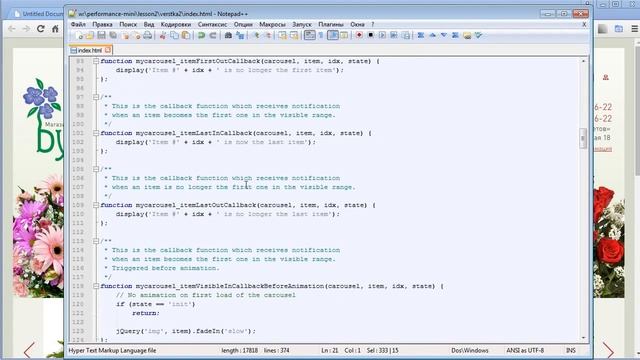The width and height of the screenshot is (640, 360).
Task: Click the Open file toolbar icon
Action: pyautogui.click(x=89, y=36)
